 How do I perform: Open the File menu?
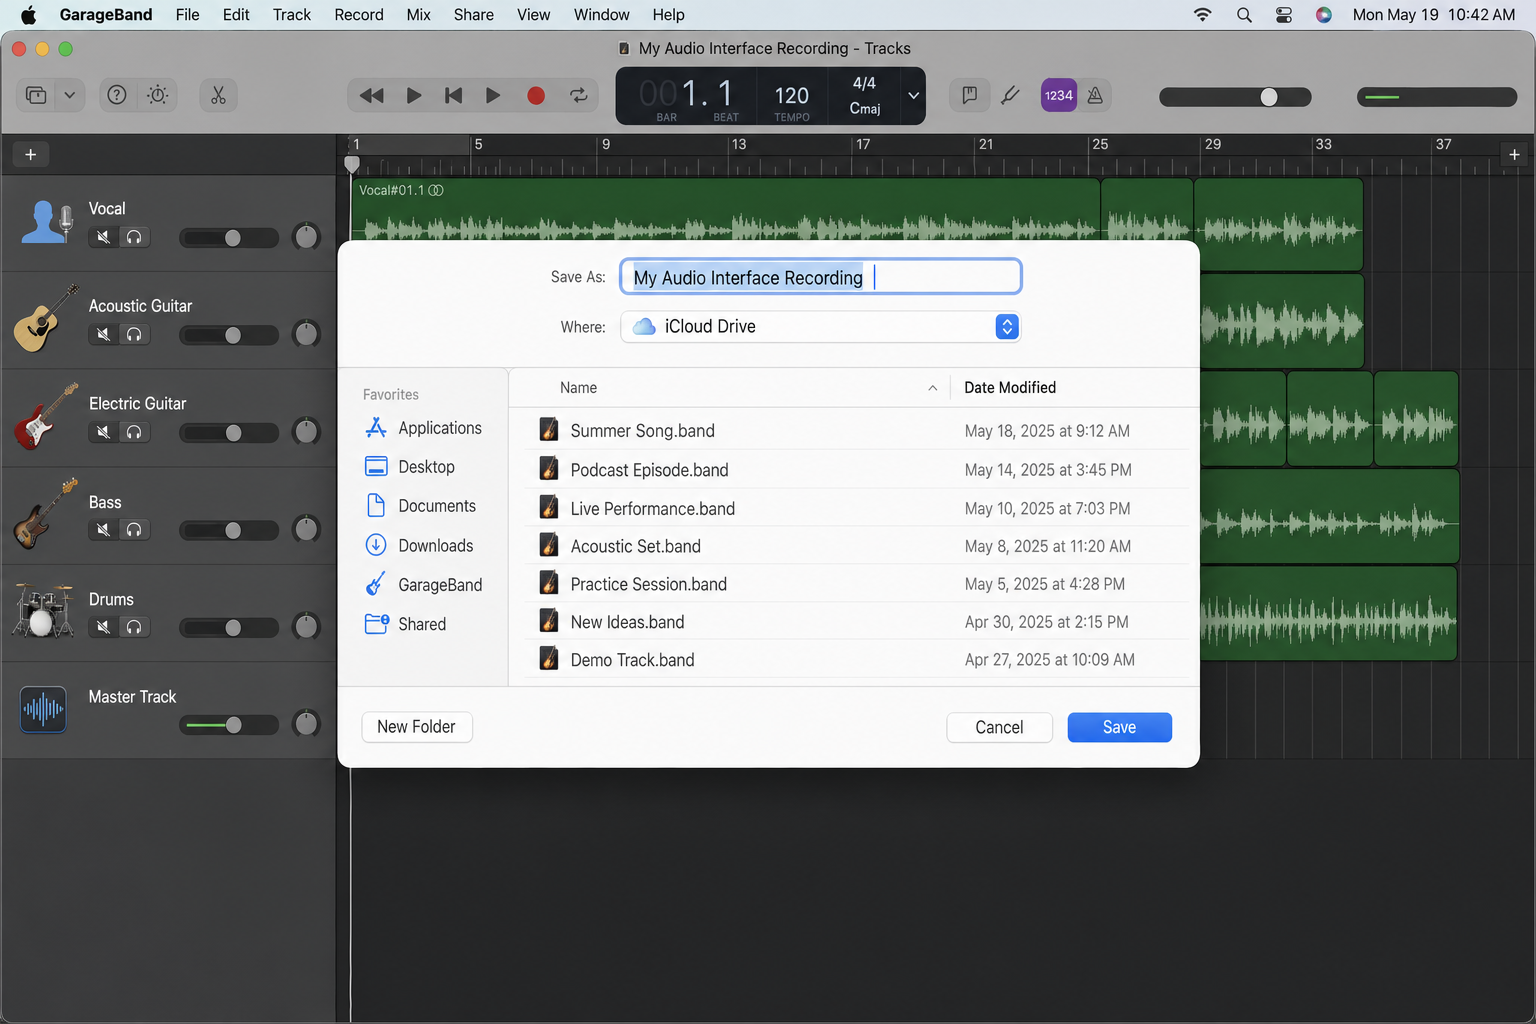tap(187, 15)
